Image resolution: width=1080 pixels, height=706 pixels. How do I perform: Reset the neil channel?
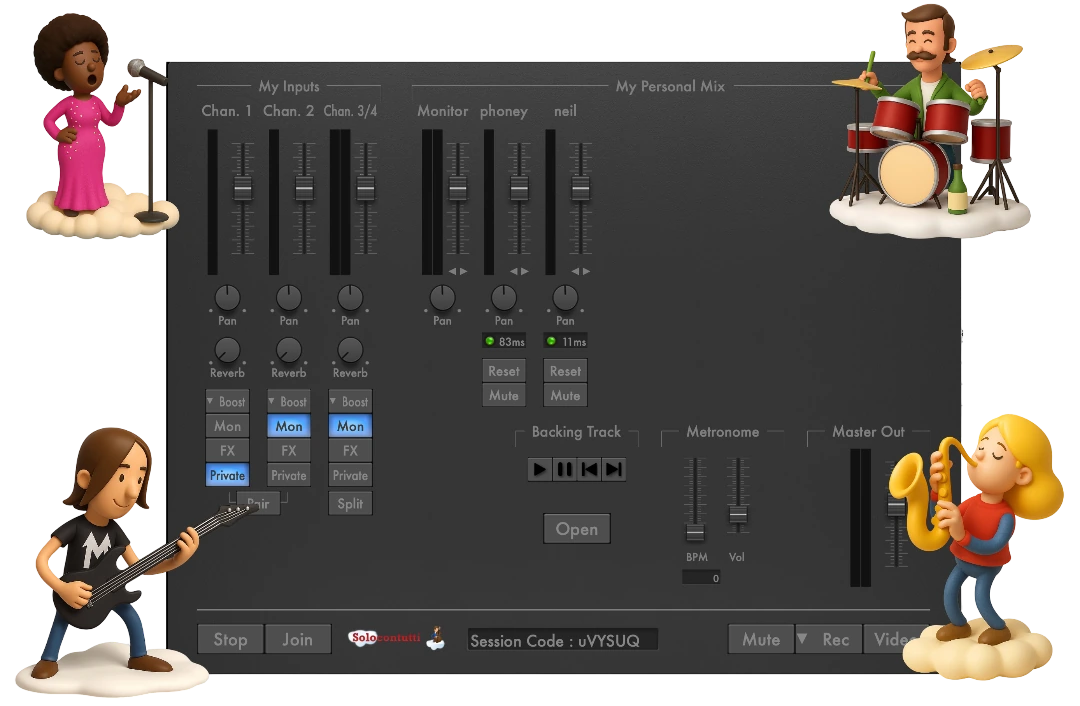(x=565, y=371)
